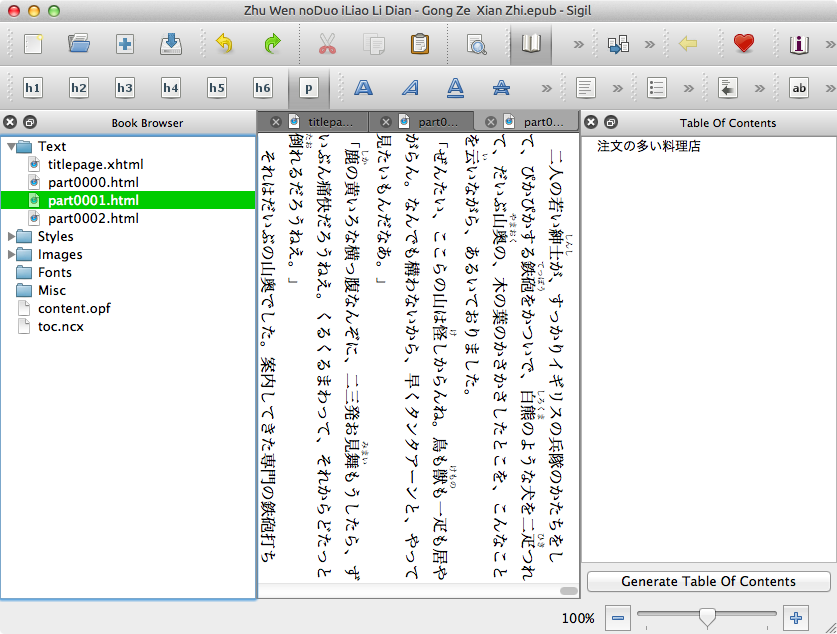This screenshot has width=837, height=634.
Task: Apply Heading 1 style with h1
Action: pyautogui.click(x=33, y=88)
